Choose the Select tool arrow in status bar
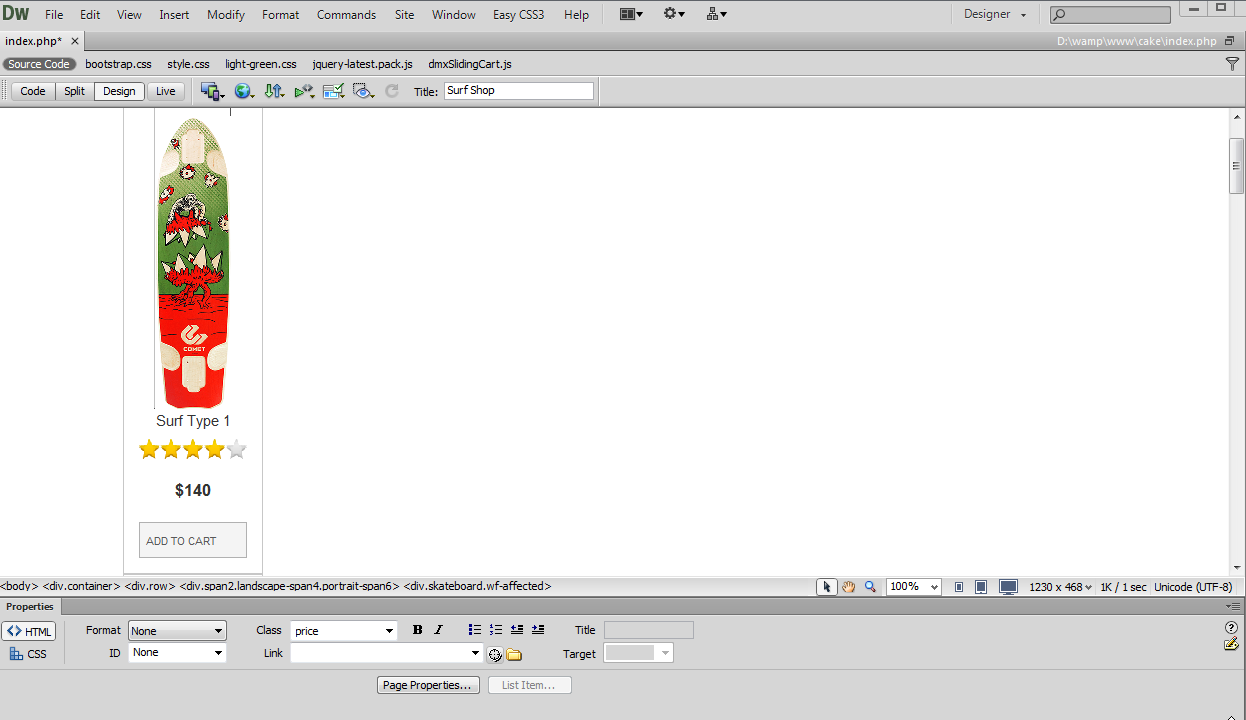This screenshot has width=1246, height=720. (826, 587)
